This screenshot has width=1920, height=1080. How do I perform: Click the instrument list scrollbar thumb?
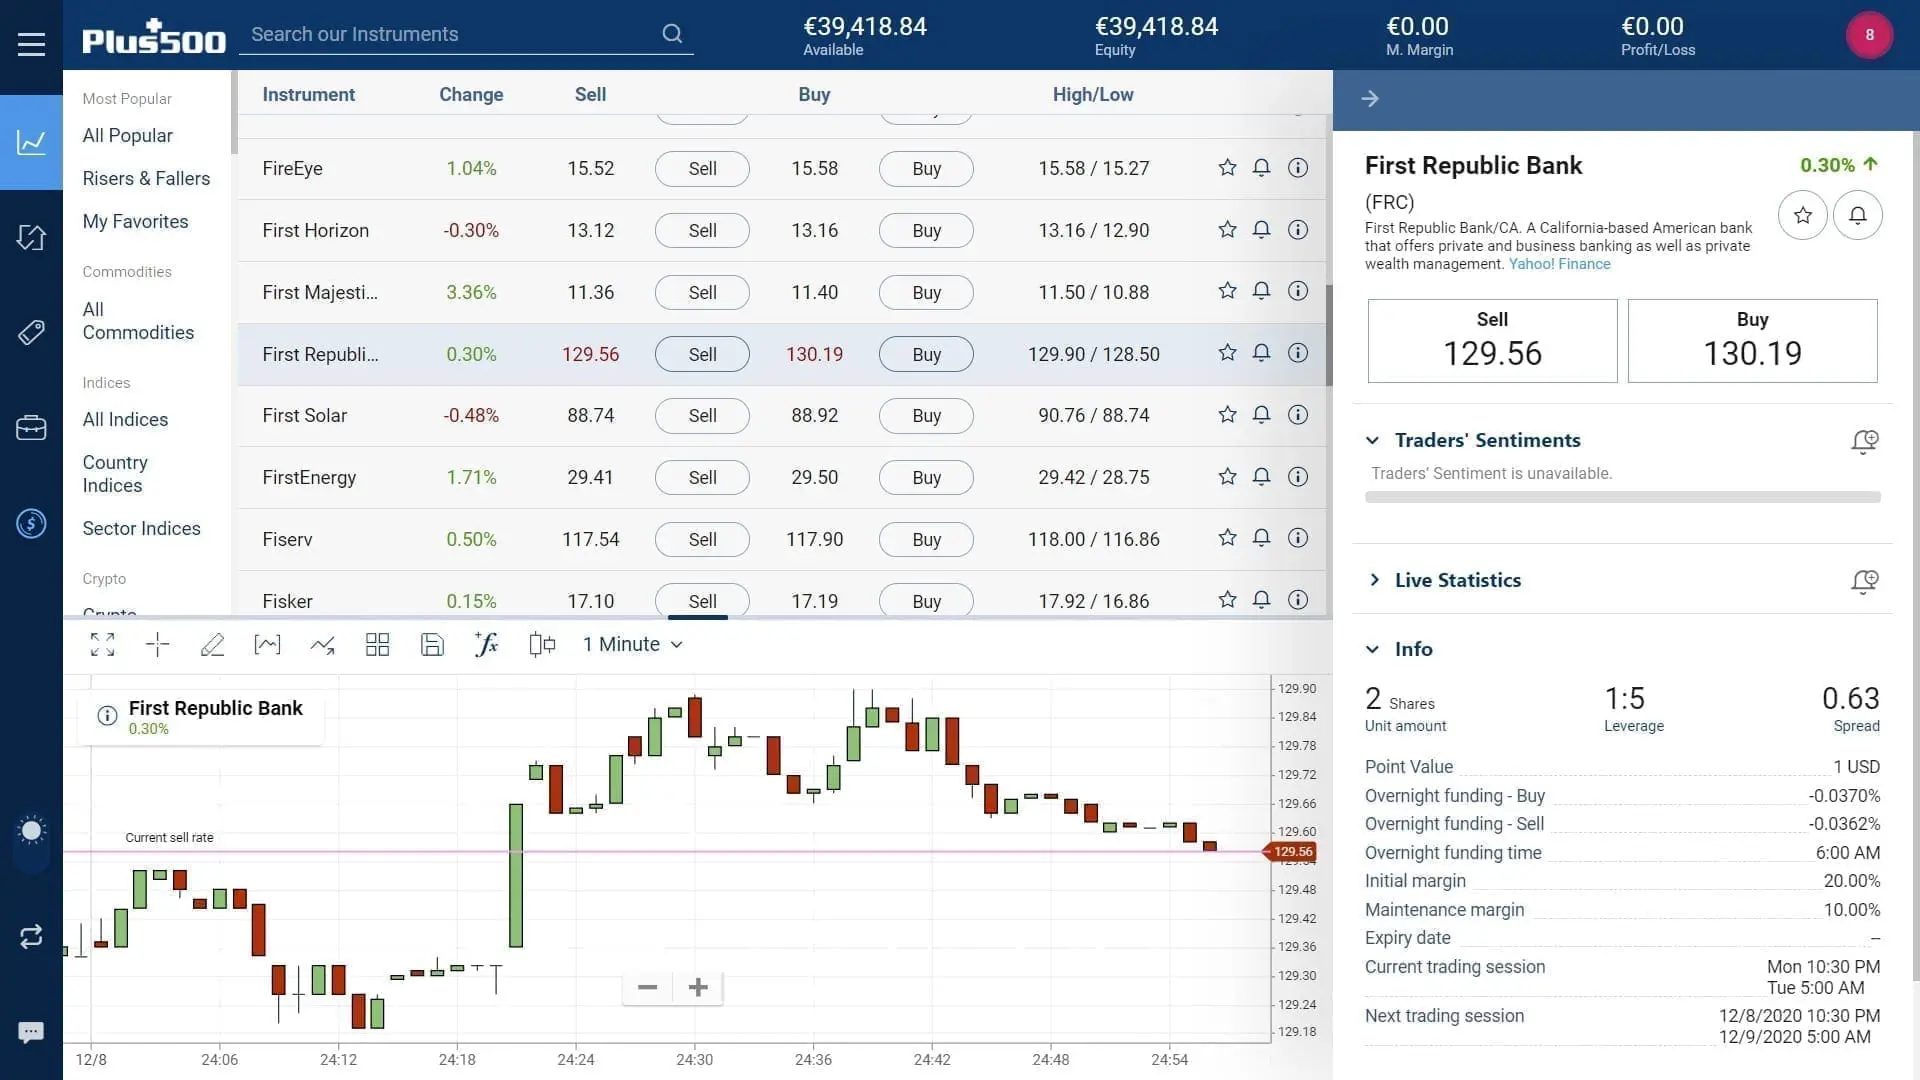[1329, 335]
